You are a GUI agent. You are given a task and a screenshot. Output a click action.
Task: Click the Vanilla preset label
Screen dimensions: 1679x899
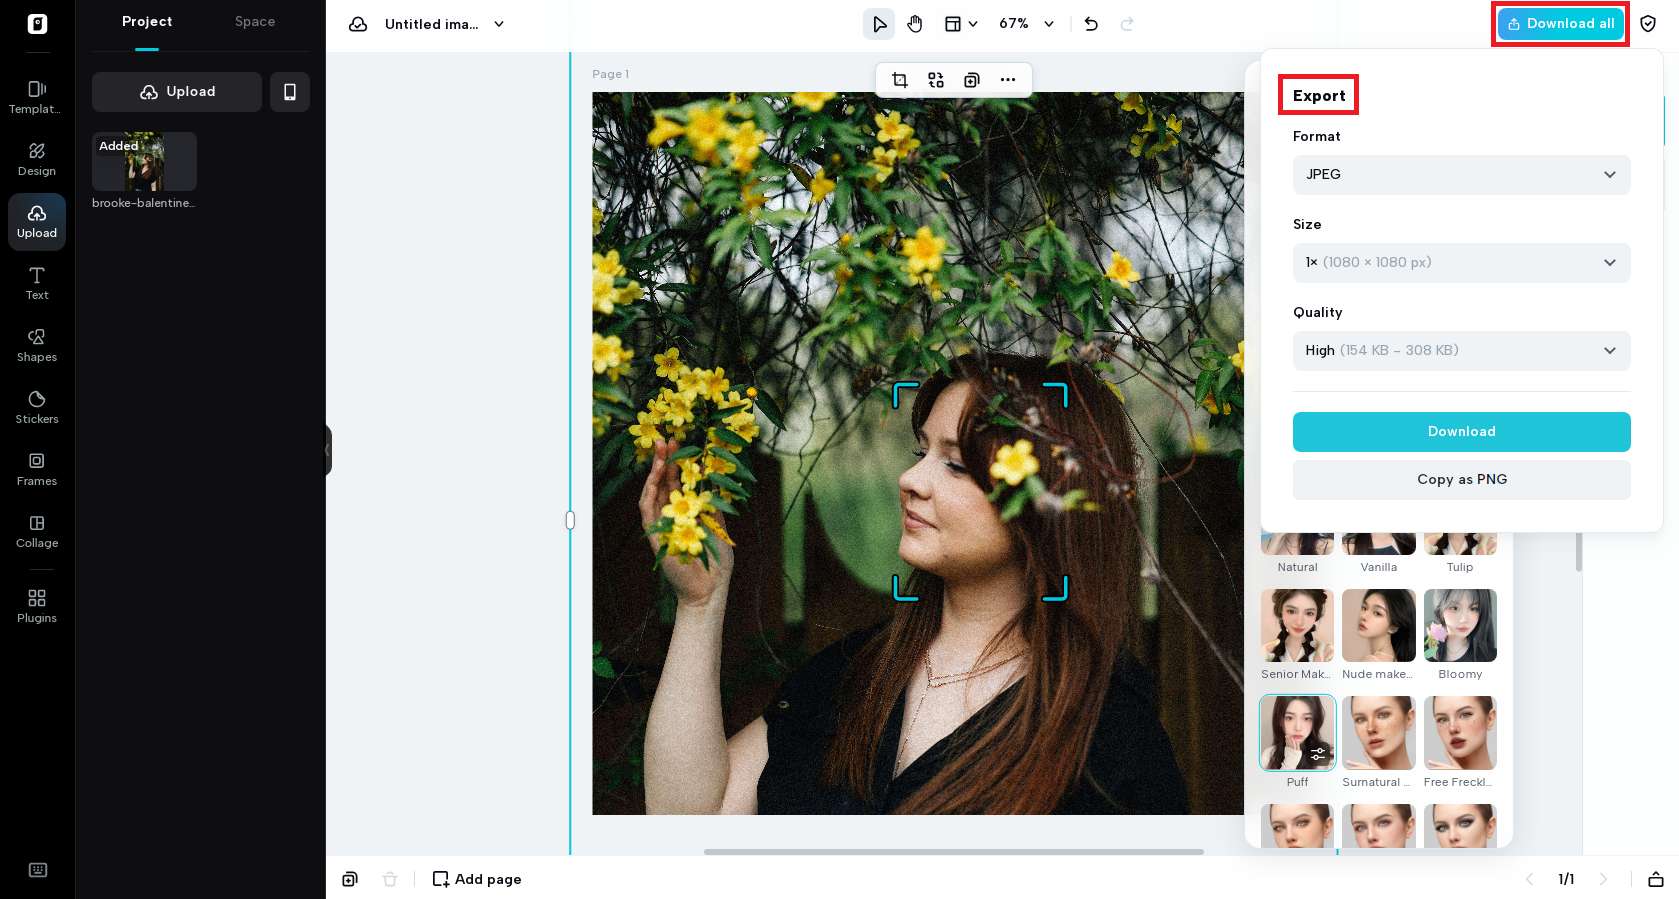pyautogui.click(x=1379, y=567)
